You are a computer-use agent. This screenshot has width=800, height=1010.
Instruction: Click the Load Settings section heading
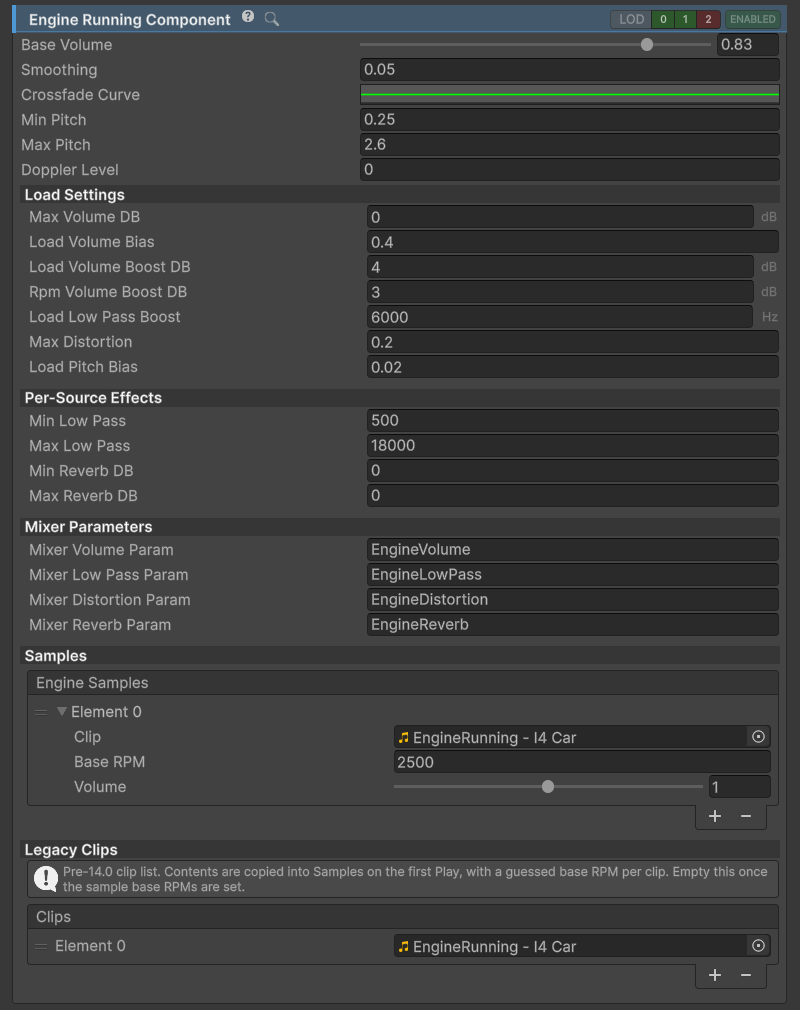75,195
